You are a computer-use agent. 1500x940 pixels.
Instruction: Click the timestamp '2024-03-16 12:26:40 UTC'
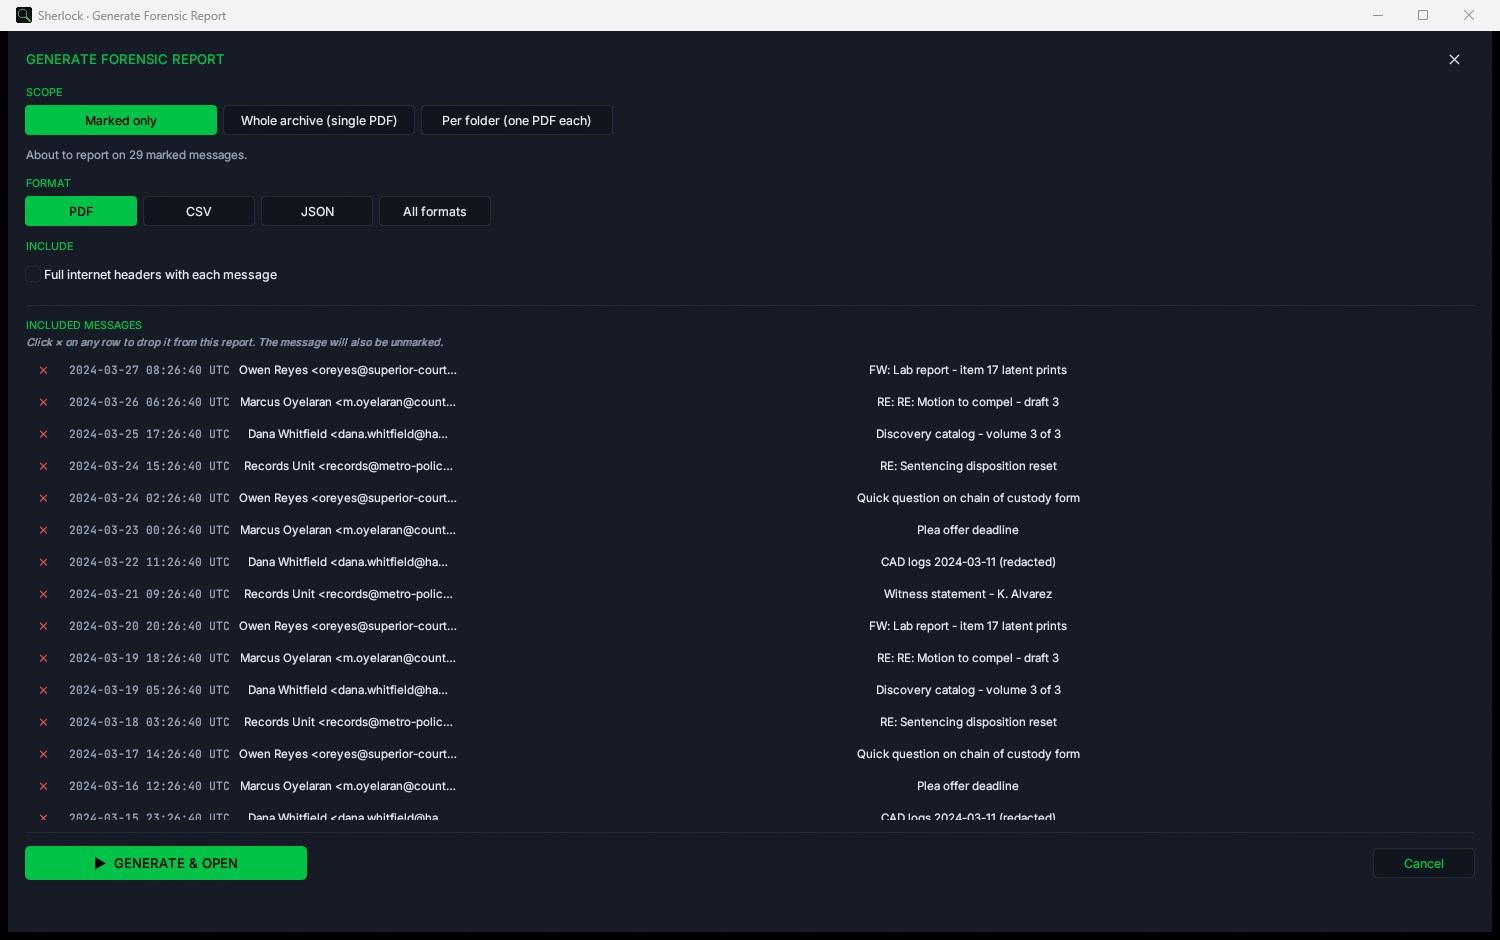149,786
